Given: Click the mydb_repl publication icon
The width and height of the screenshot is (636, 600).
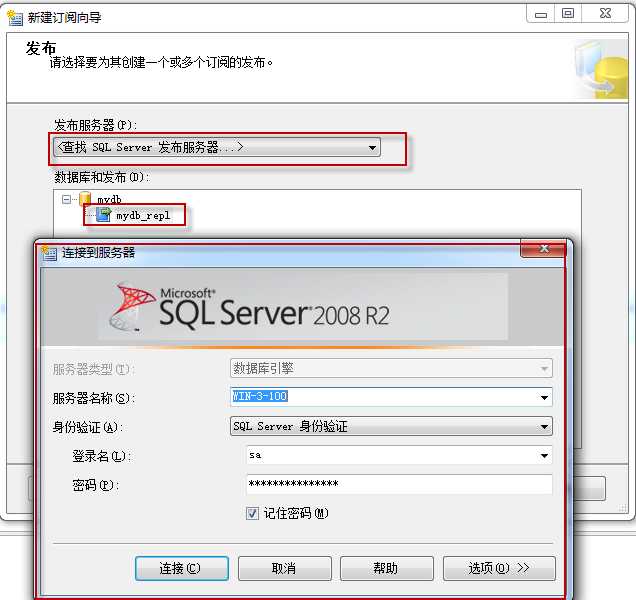Looking at the screenshot, I should (103, 215).
